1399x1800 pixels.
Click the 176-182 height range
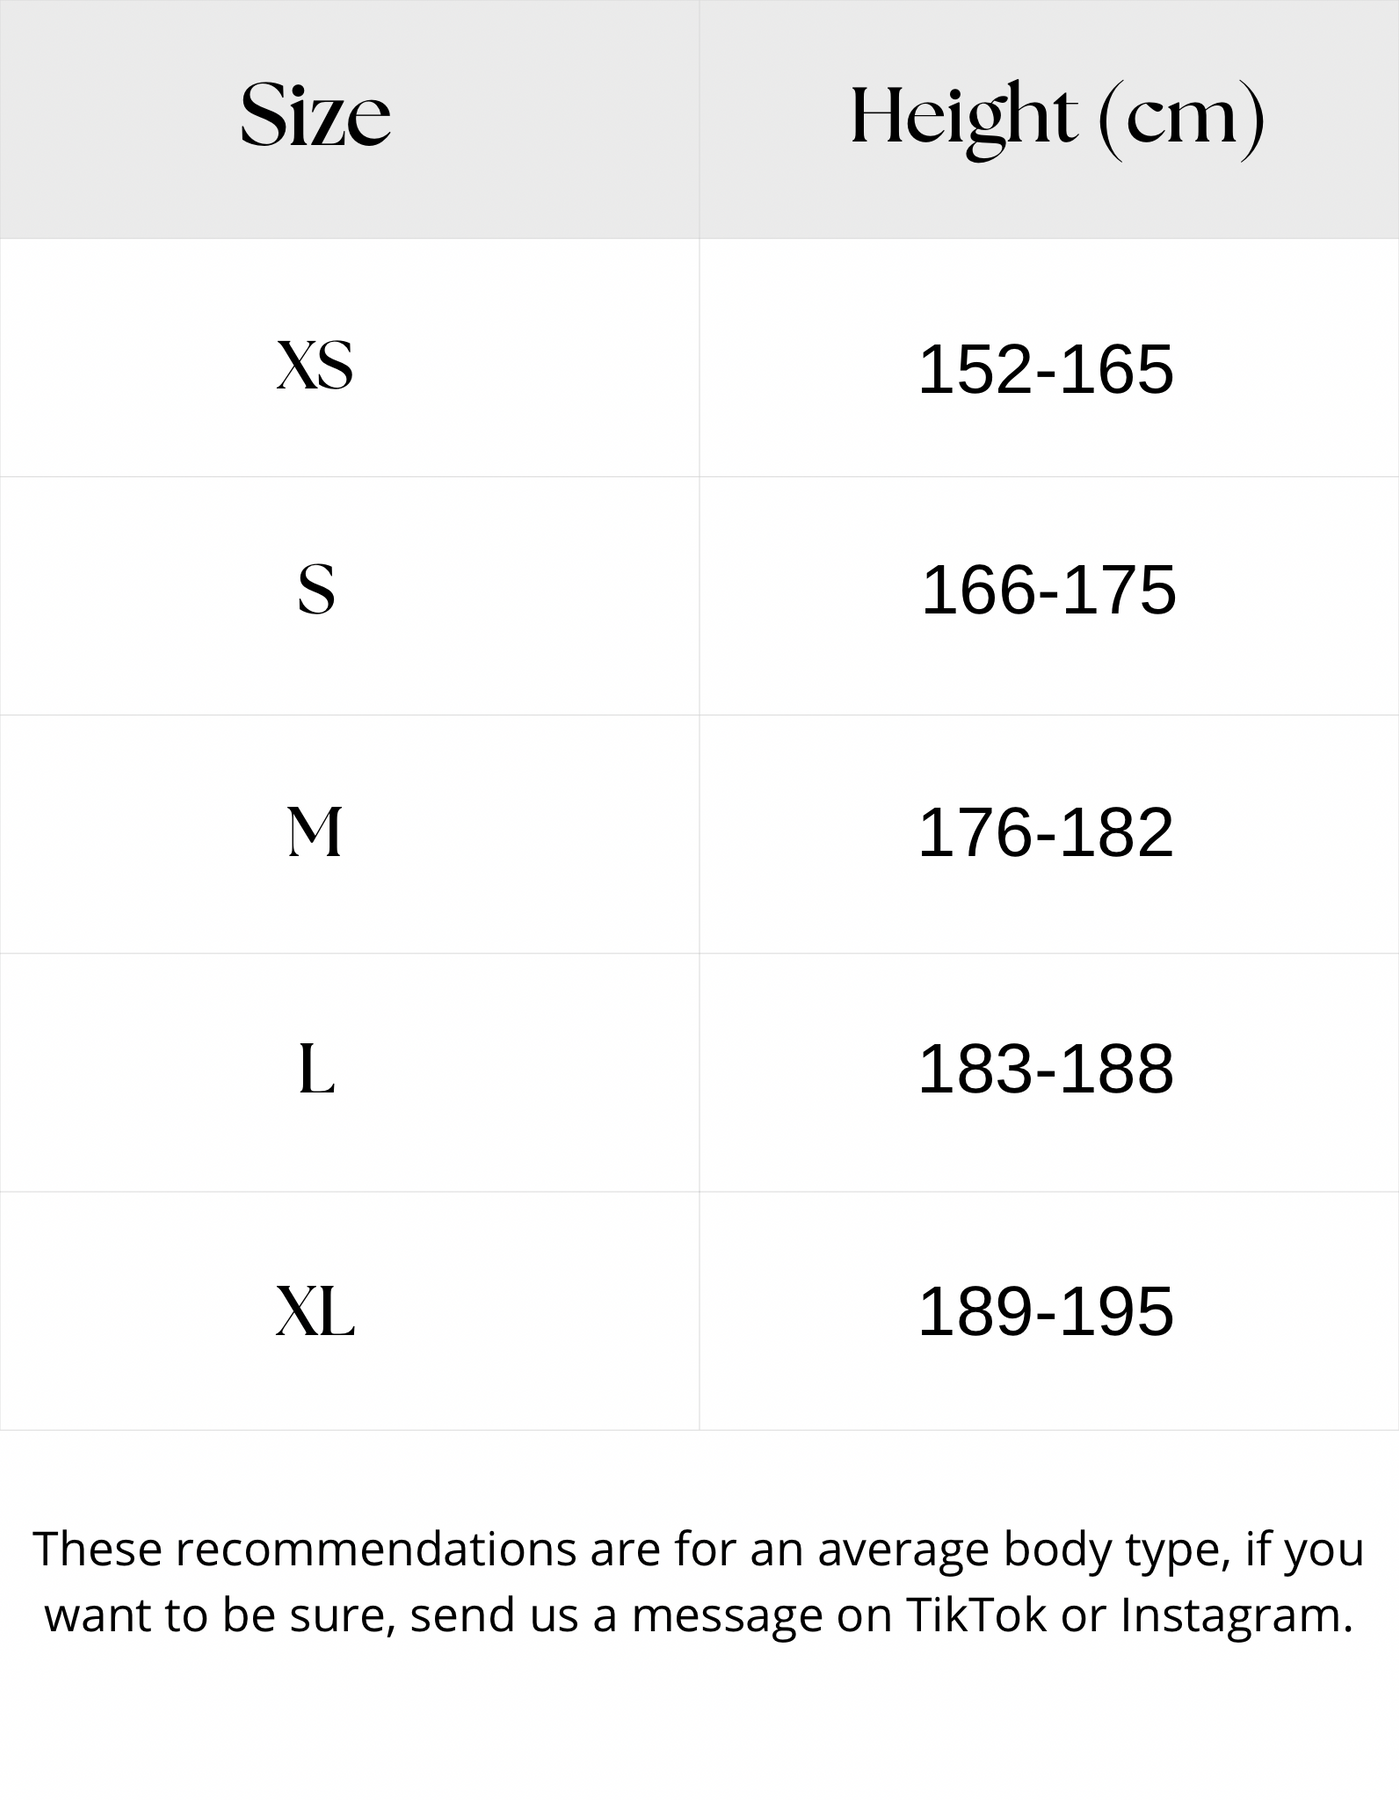(1045, 832)
